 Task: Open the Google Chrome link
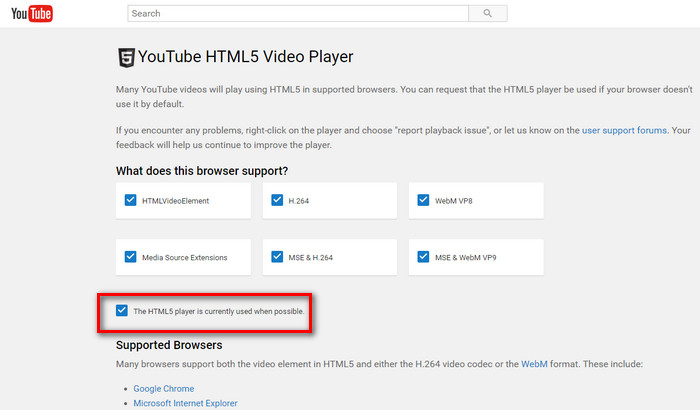tap(164, 389)
